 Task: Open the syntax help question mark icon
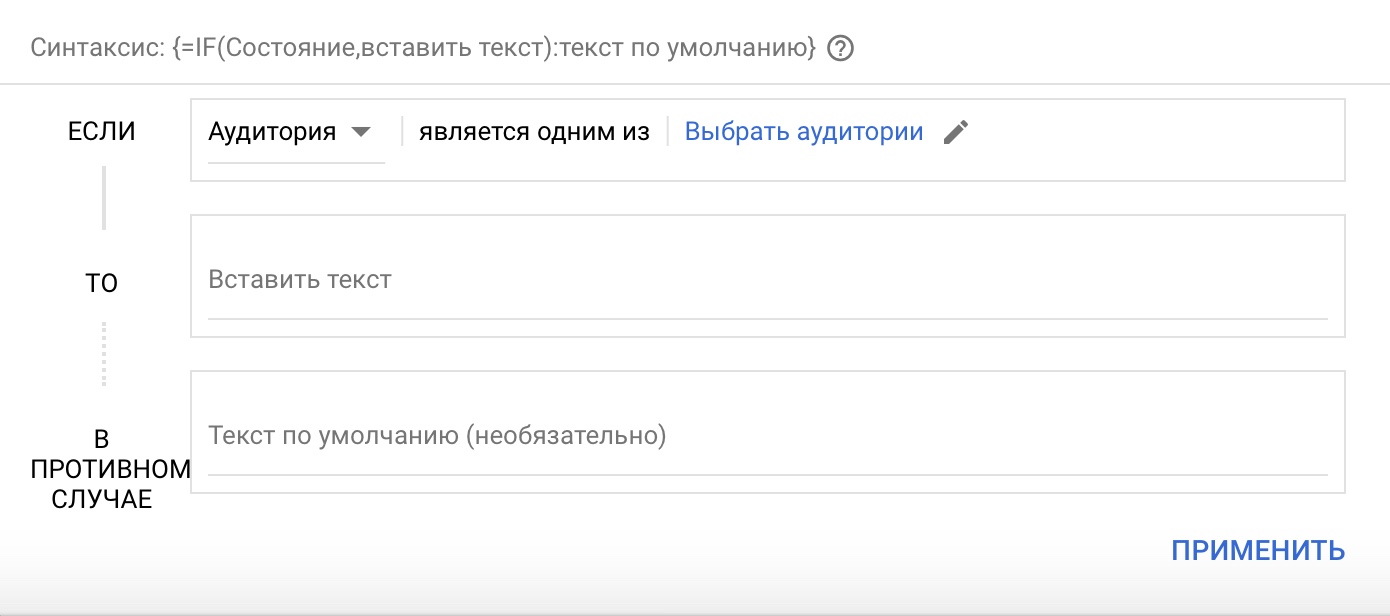pyautogui.click(x=842, y=48)
